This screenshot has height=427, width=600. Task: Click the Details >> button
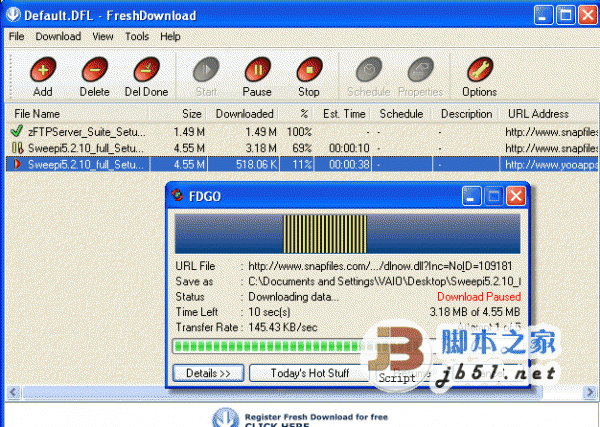click(x=208, y=373)
